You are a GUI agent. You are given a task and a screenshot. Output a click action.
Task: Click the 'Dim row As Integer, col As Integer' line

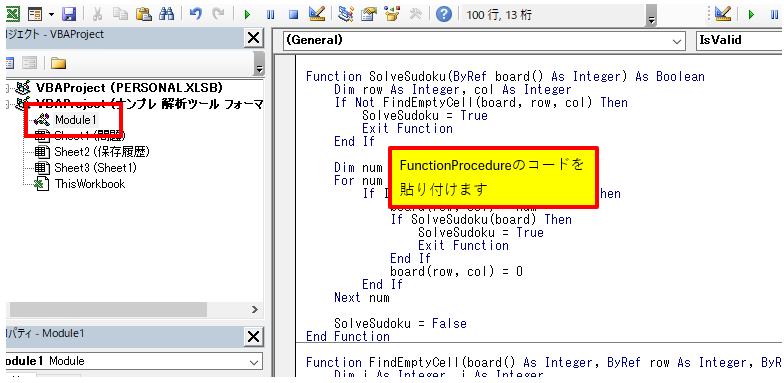pos(452,90)
